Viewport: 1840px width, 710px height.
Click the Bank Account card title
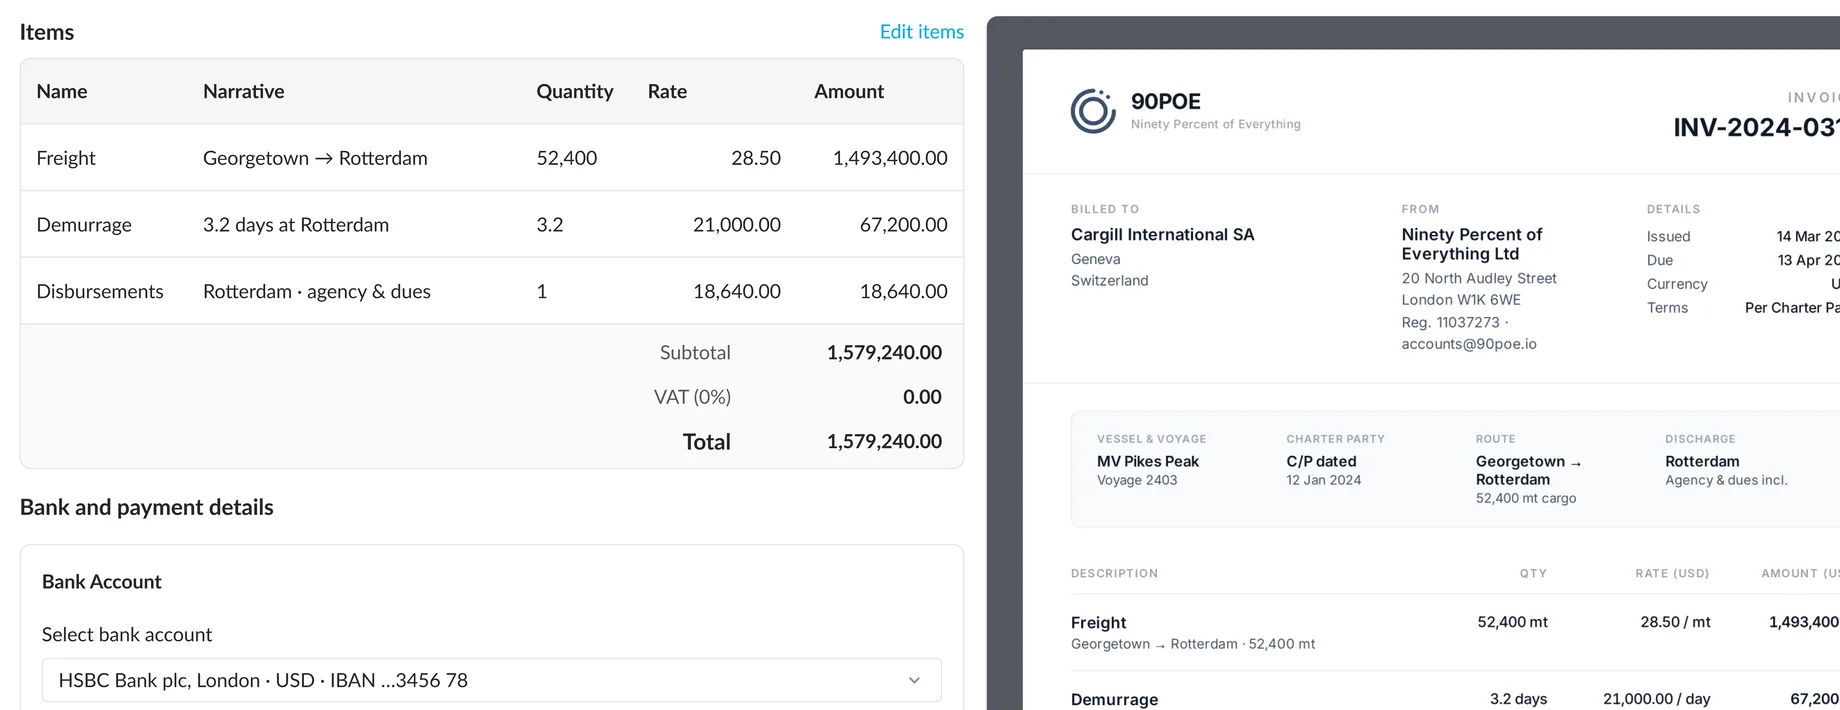pos(102,582)
